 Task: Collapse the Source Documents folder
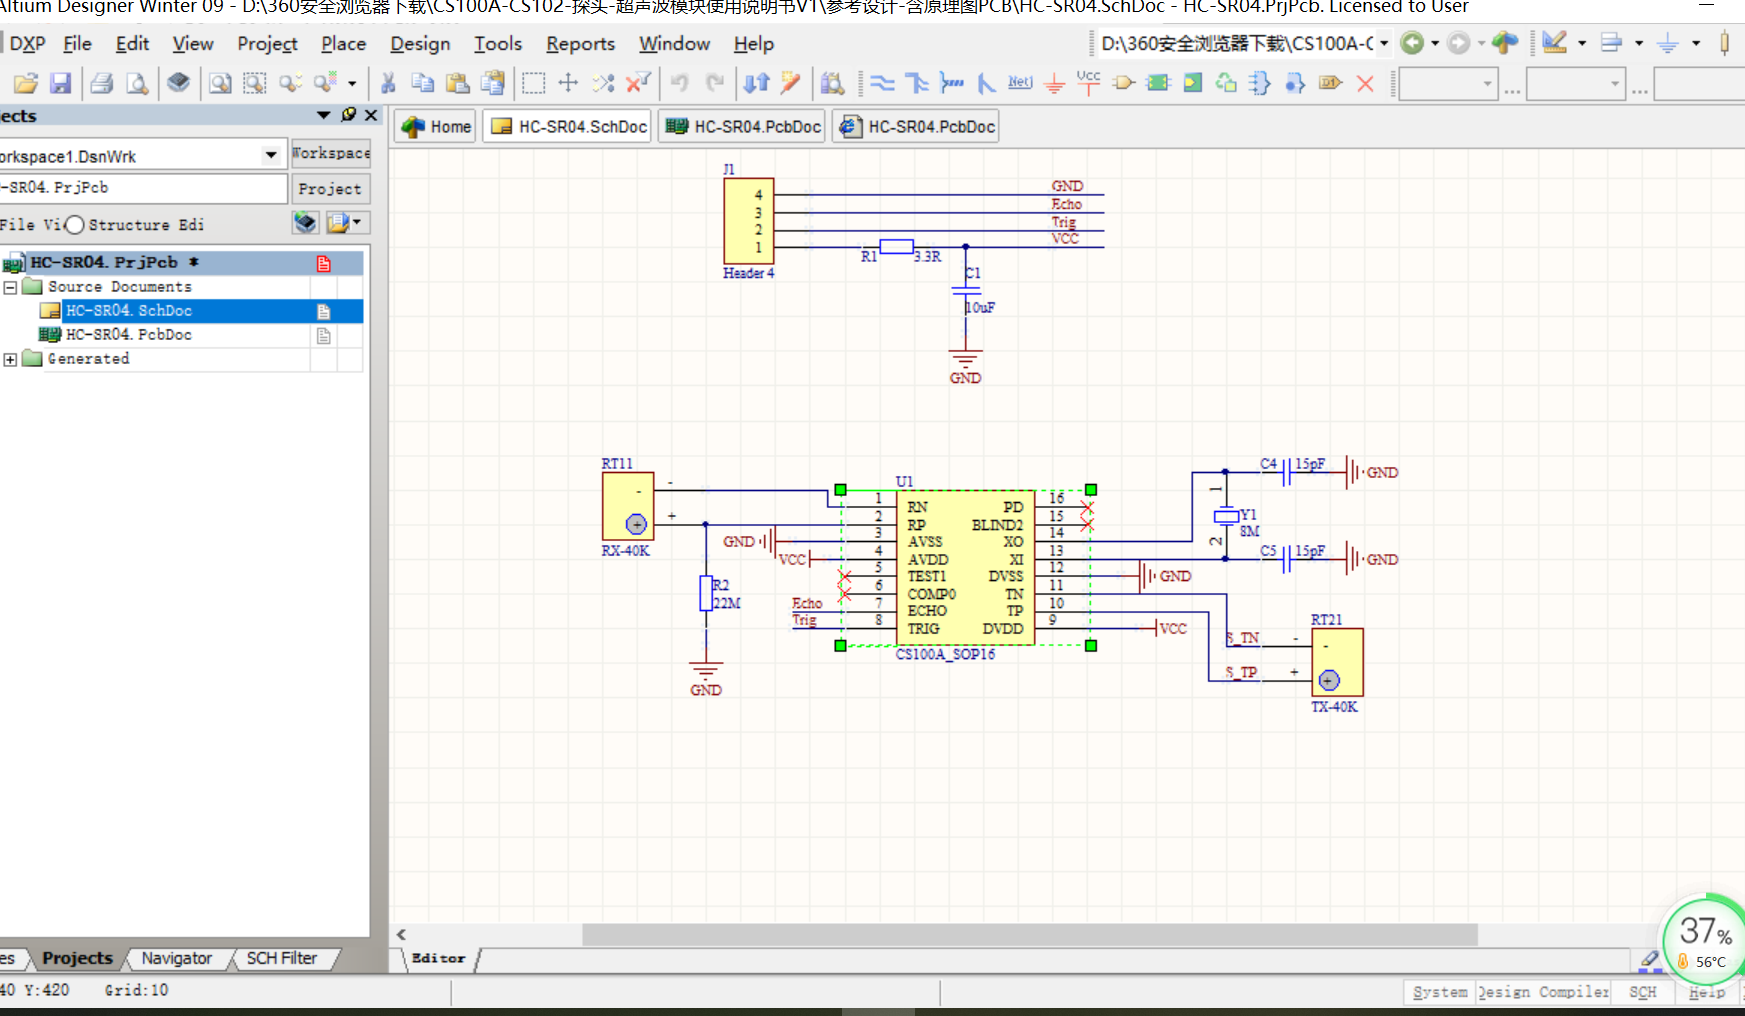point(10,287)
